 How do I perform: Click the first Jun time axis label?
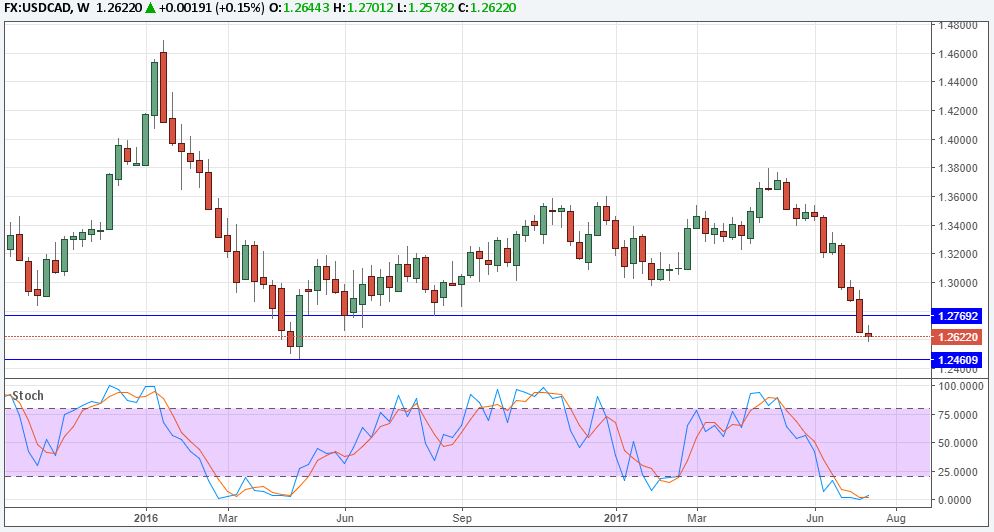[x=345, y=517]
